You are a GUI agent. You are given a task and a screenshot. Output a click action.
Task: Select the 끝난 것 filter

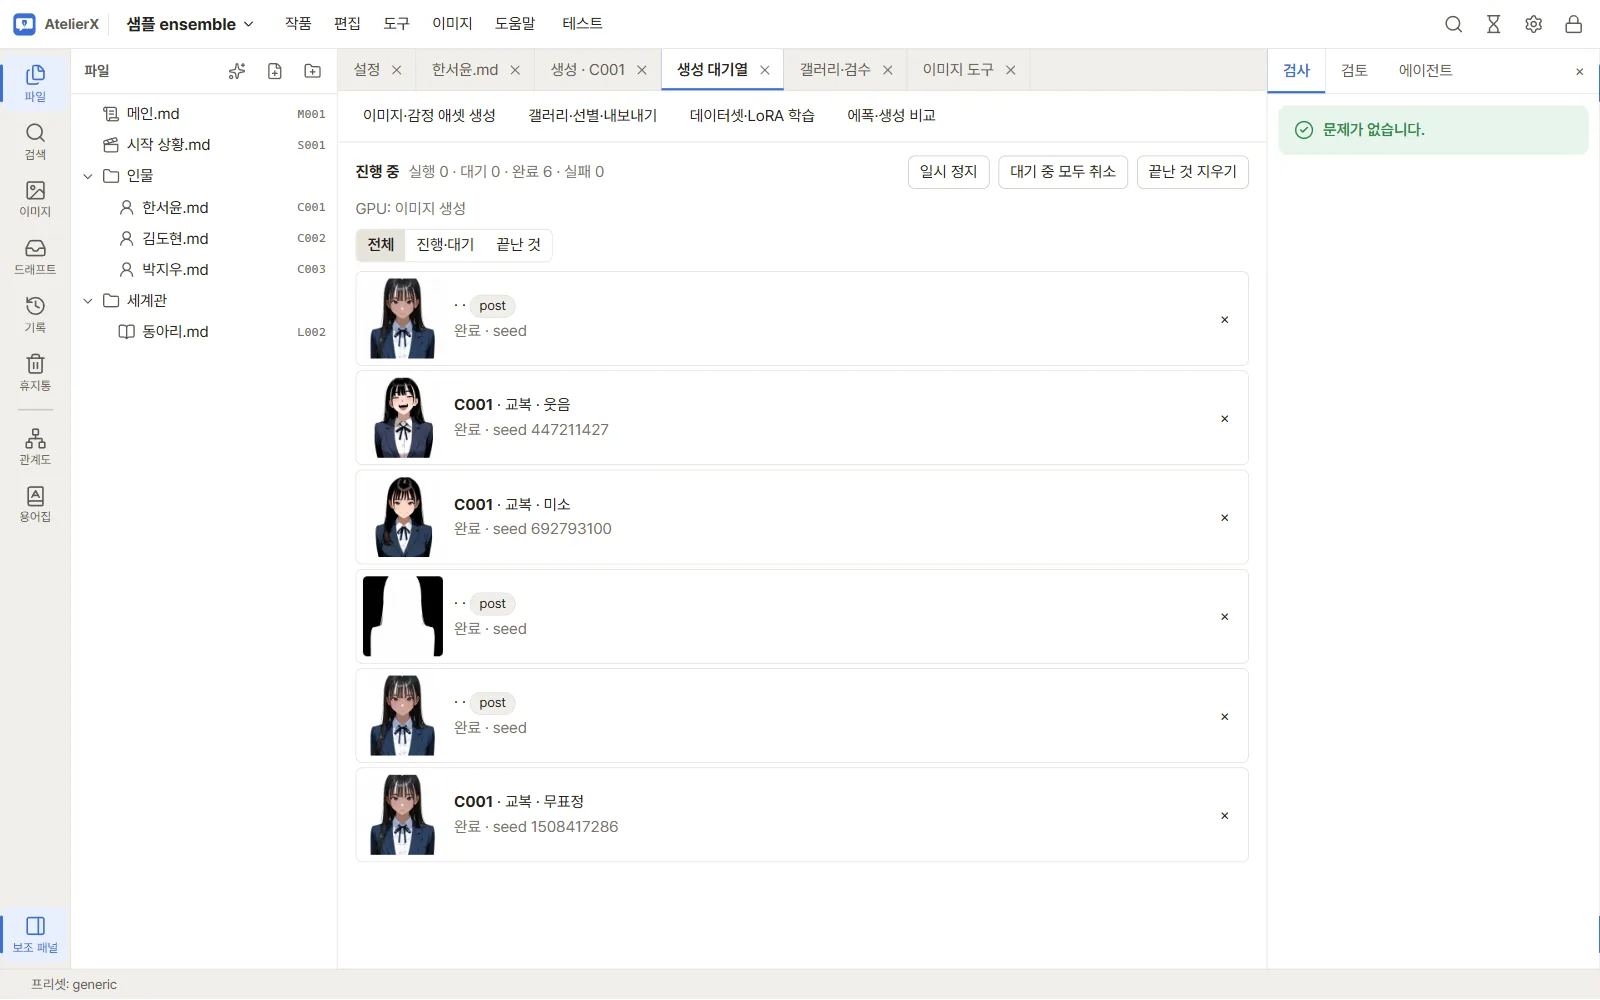[x=518, y=245]
